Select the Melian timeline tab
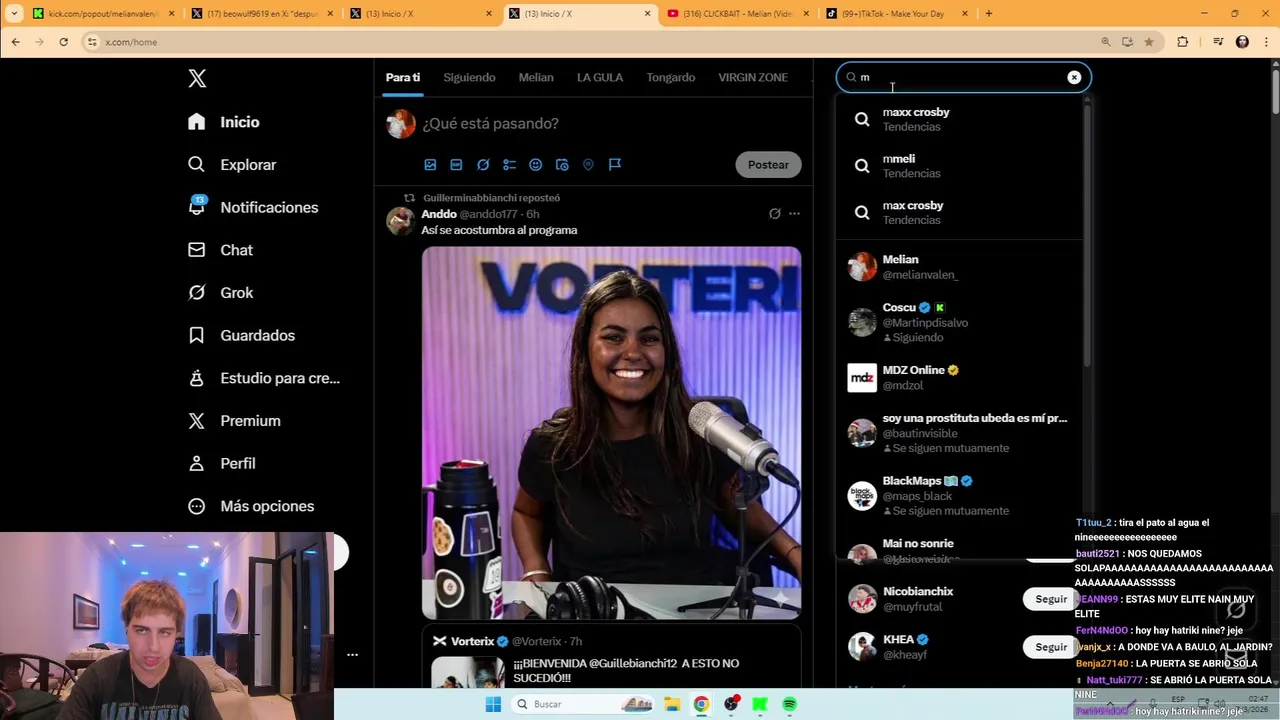This screenshot has height=720, width=1280. 536,77
